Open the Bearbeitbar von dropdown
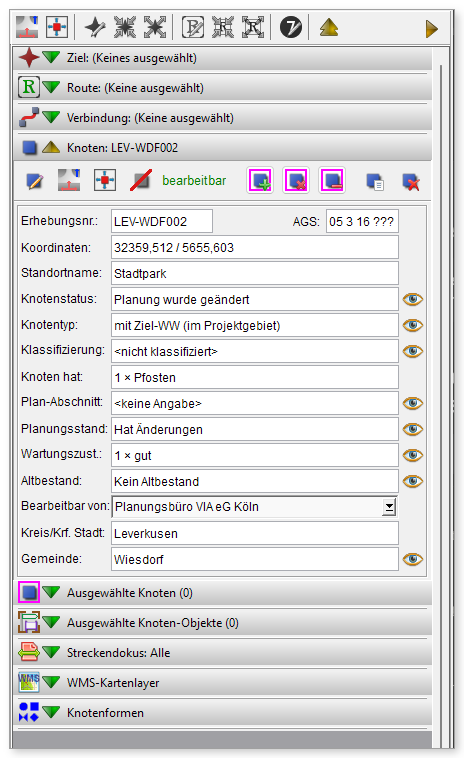Image resolution: width=464 pixels, height=758 pixels. coord(389,507)
